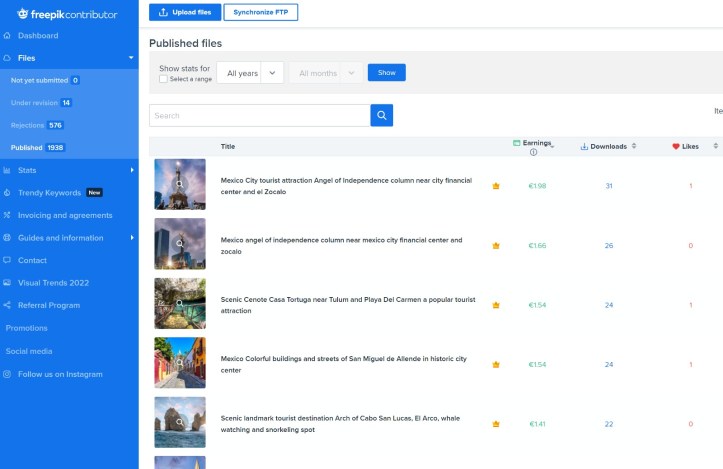
Task: Open the All months dropdown
Action: (x=325, y=73)
